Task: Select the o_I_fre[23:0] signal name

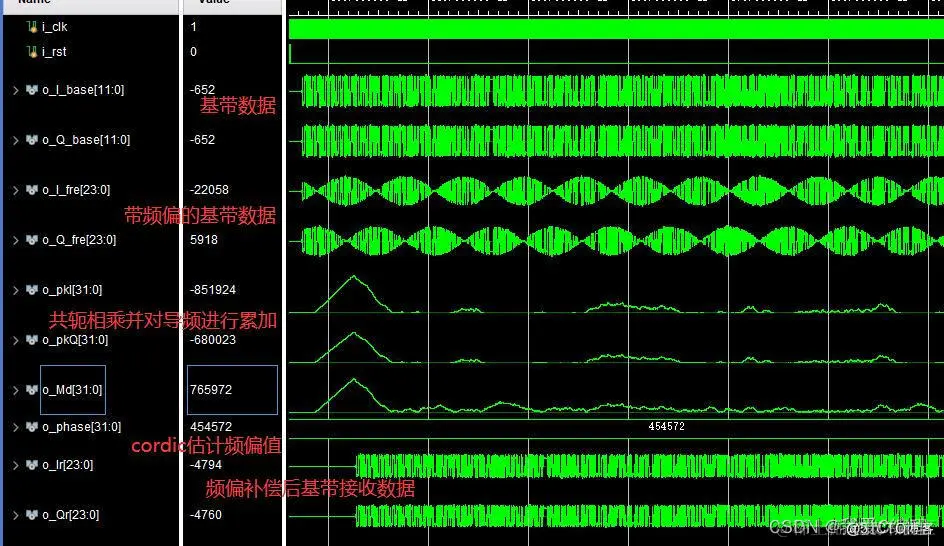Action: [x=76, y=190]
